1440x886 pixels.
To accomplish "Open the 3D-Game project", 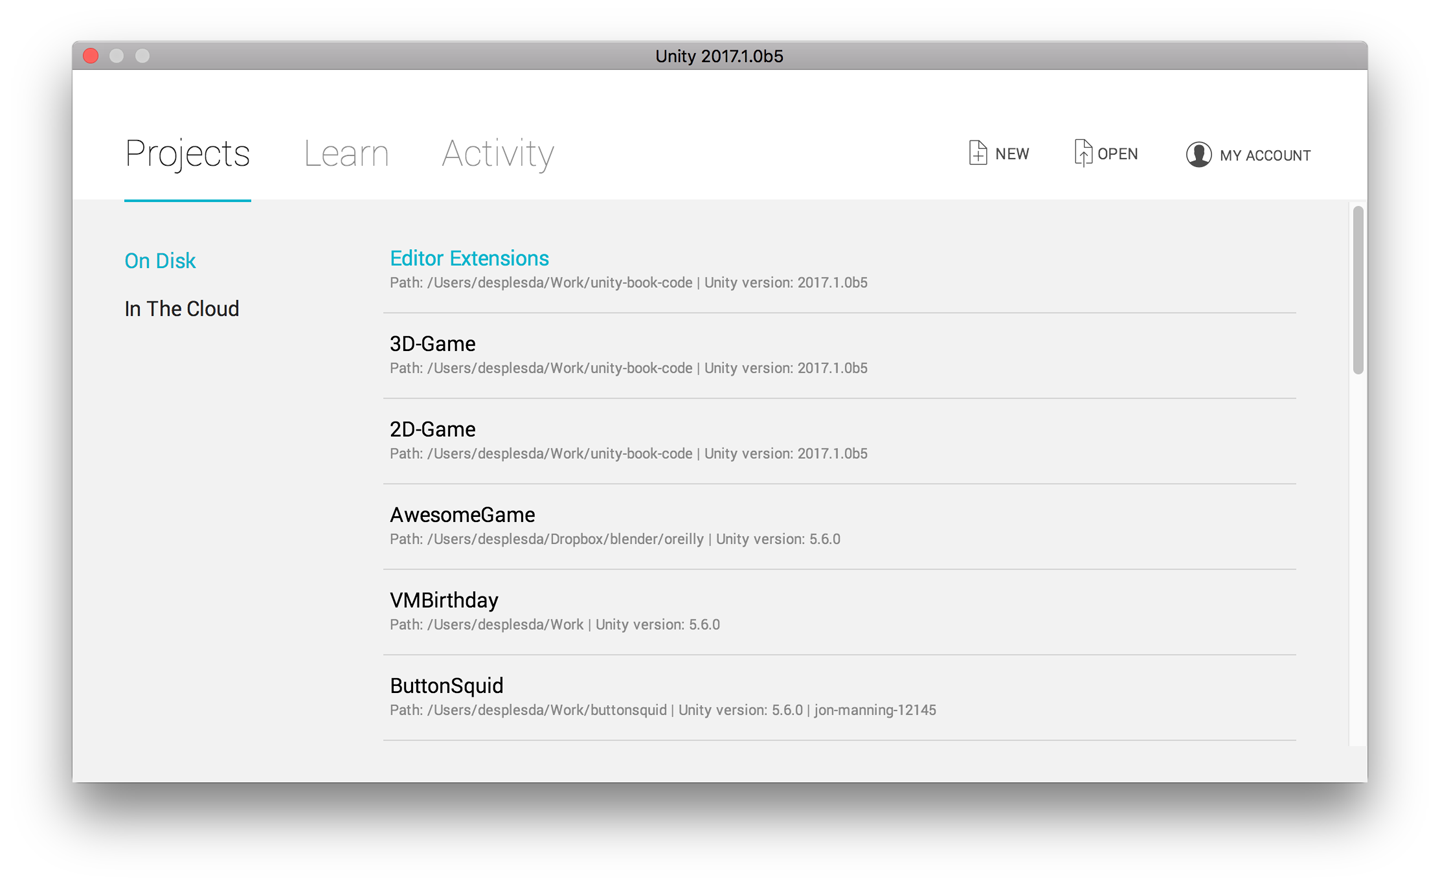I will [x=432, y=344].
